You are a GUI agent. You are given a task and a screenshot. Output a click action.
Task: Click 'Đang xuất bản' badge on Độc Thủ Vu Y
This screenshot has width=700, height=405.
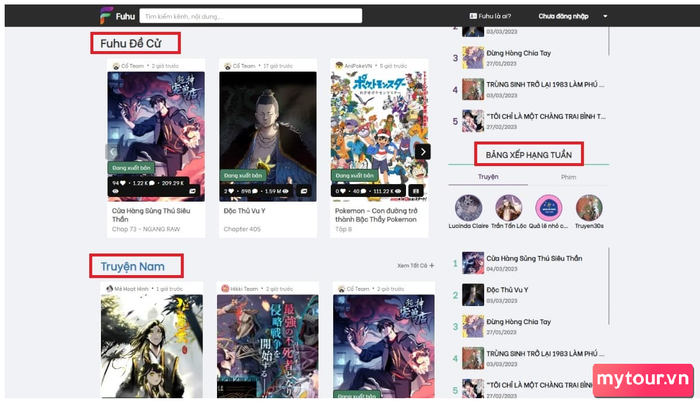243,175
